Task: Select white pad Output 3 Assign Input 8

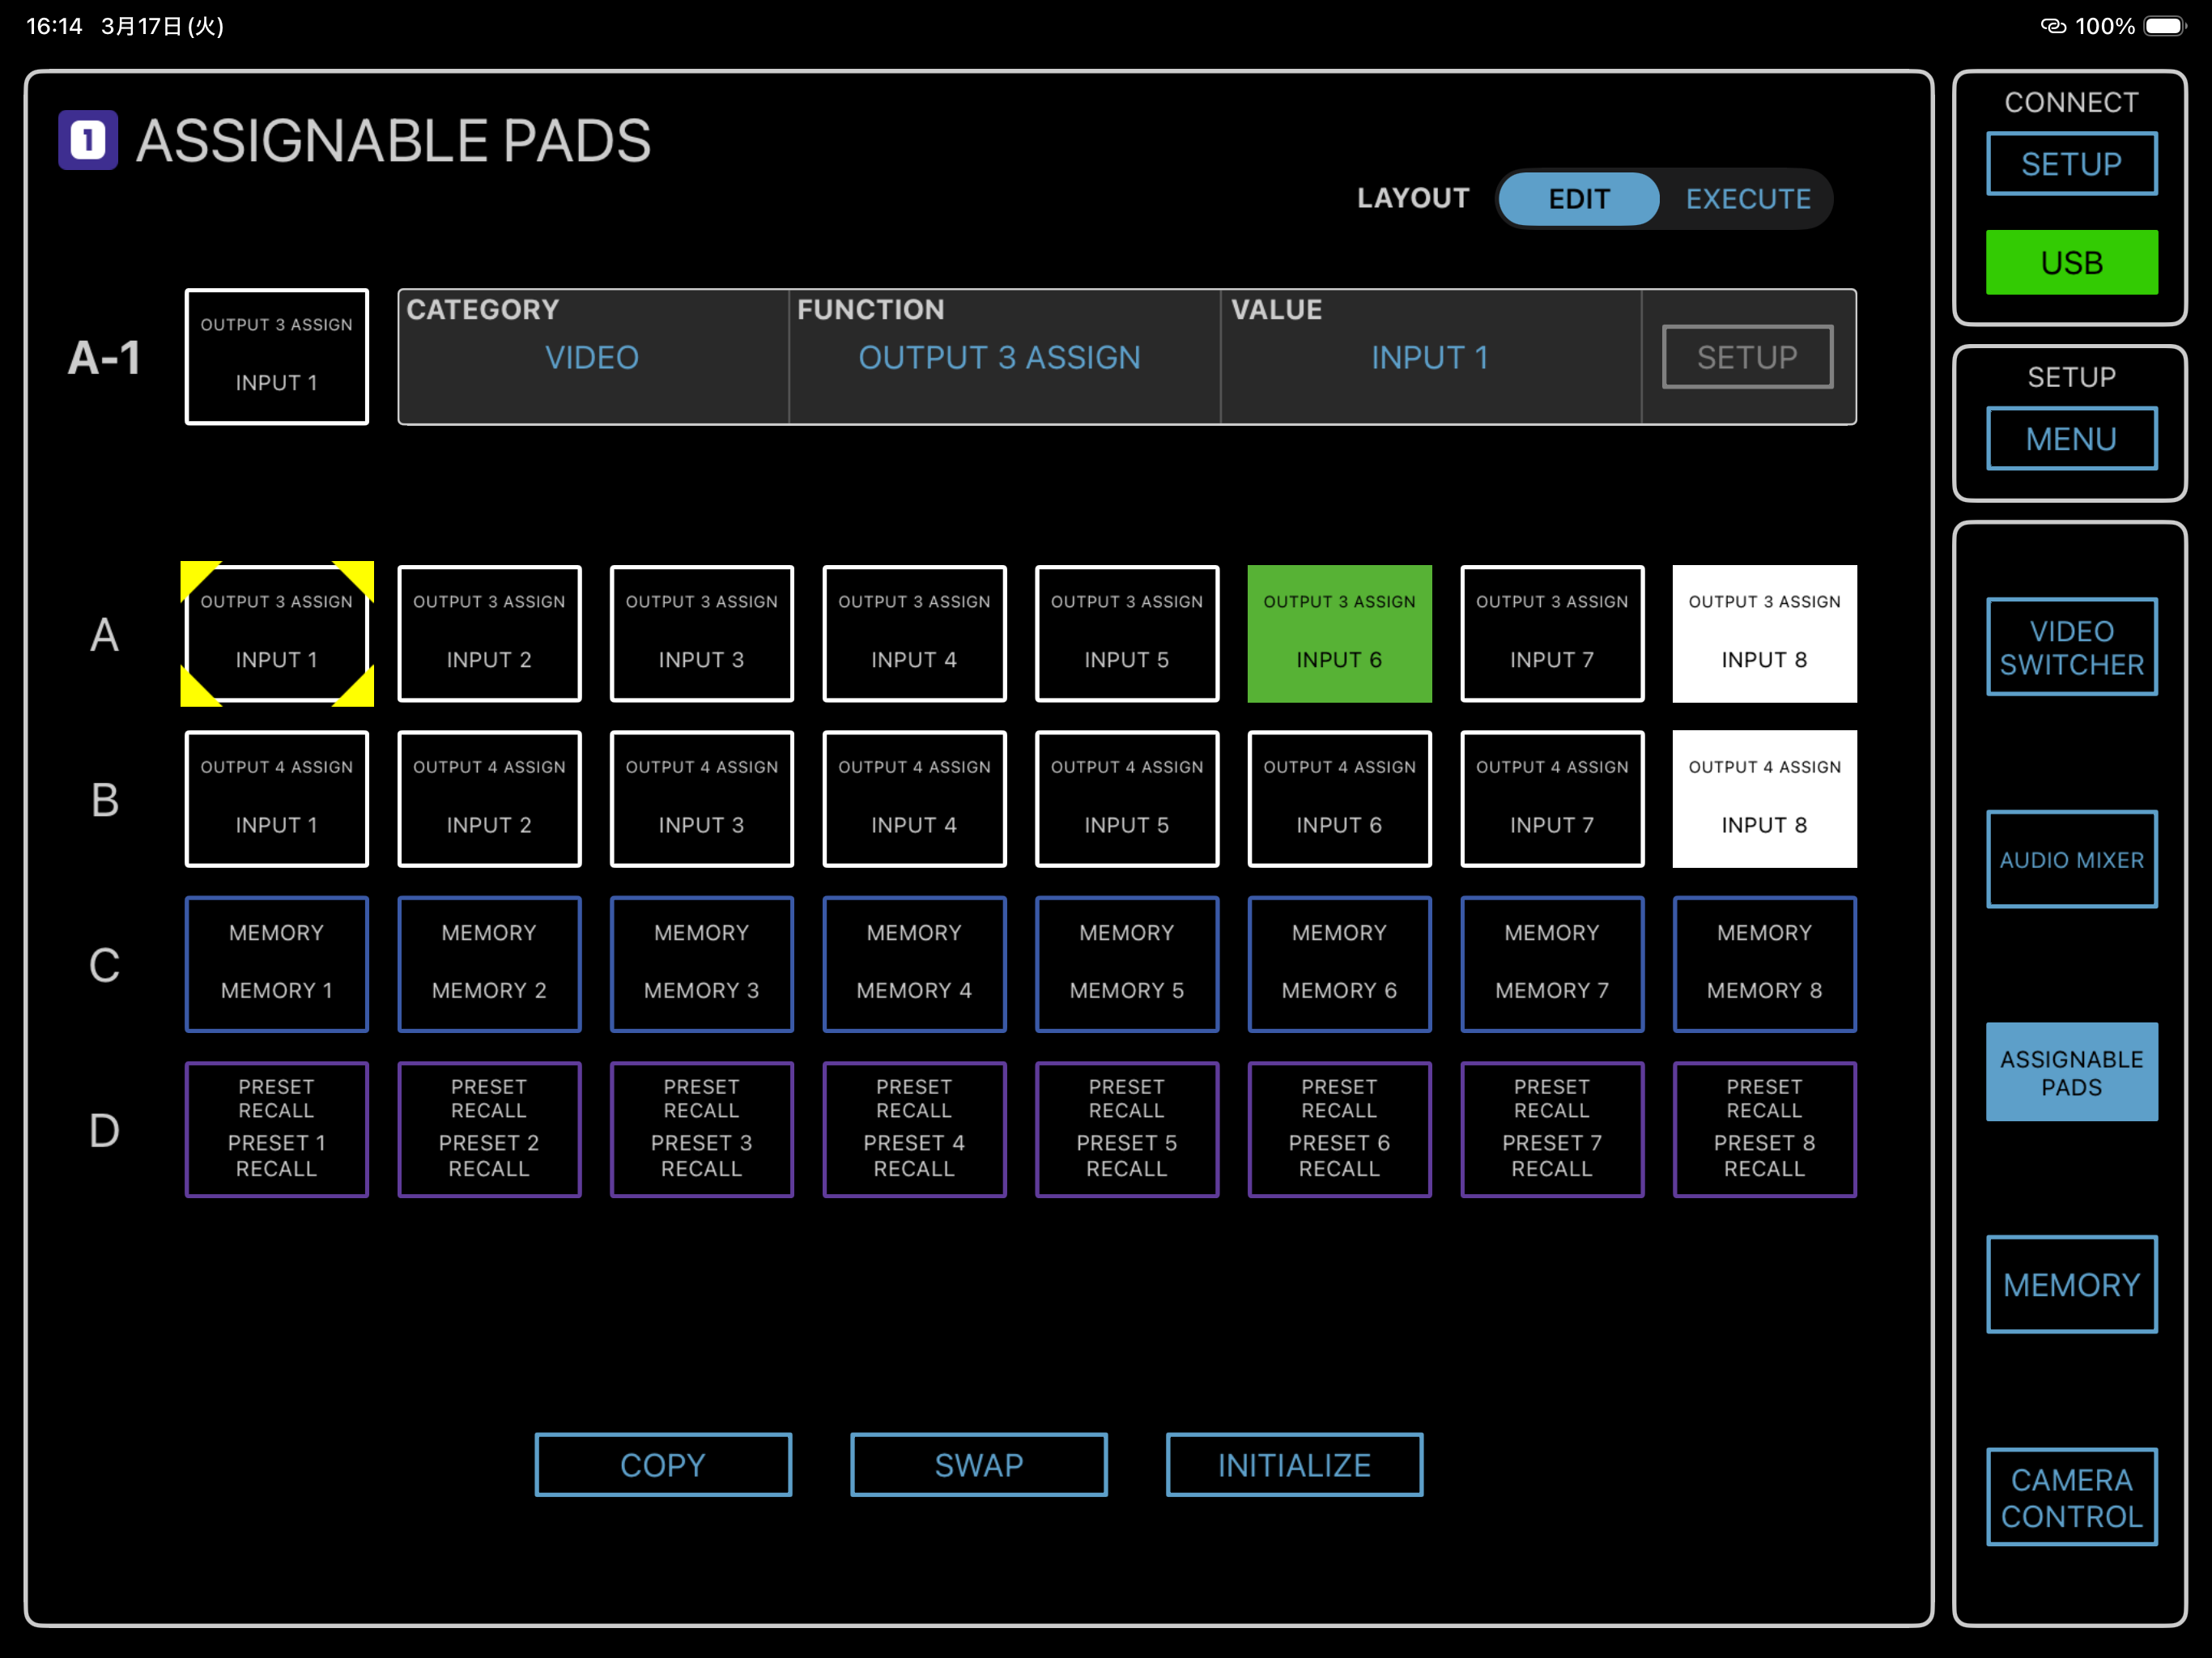Action: [x=1765, y=634]
